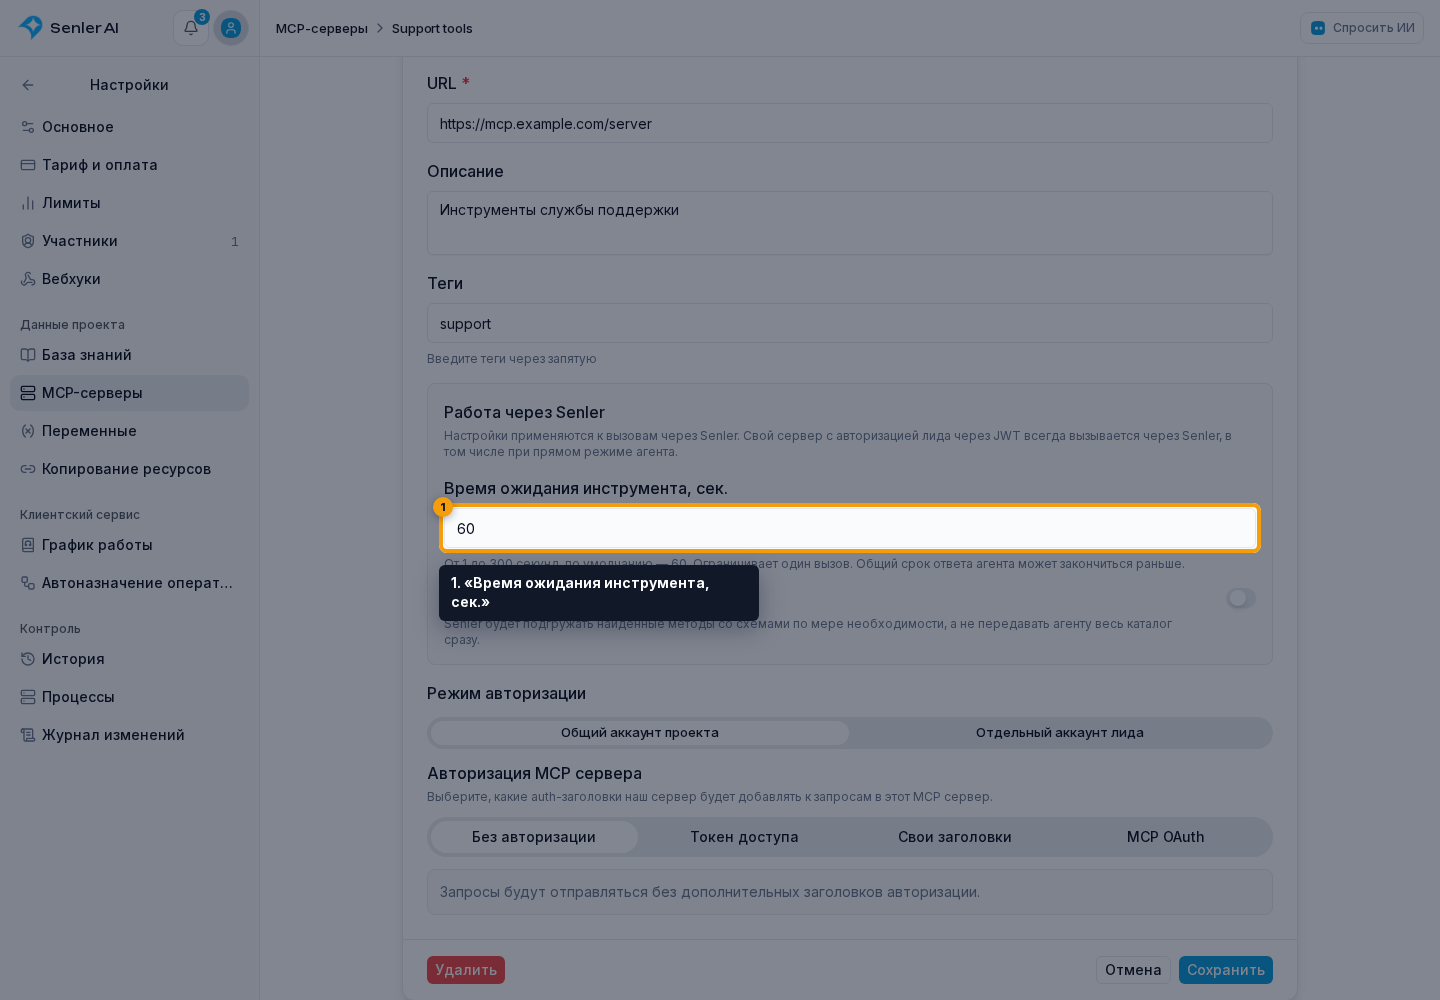This screenshot has width=1440, height=1000.
Task: Click the Переменные variable icon
Action: pyautogui.click(x=28, y=431)
